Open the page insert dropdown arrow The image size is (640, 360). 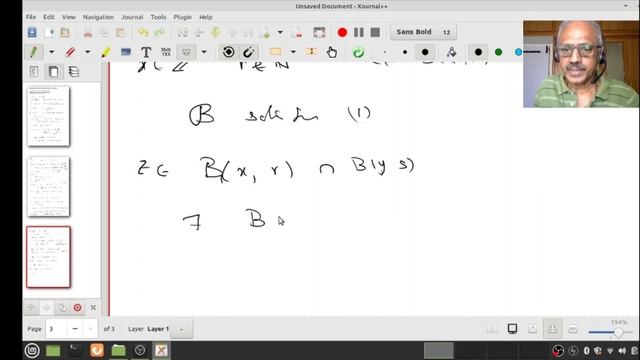[x=280, y=32]
